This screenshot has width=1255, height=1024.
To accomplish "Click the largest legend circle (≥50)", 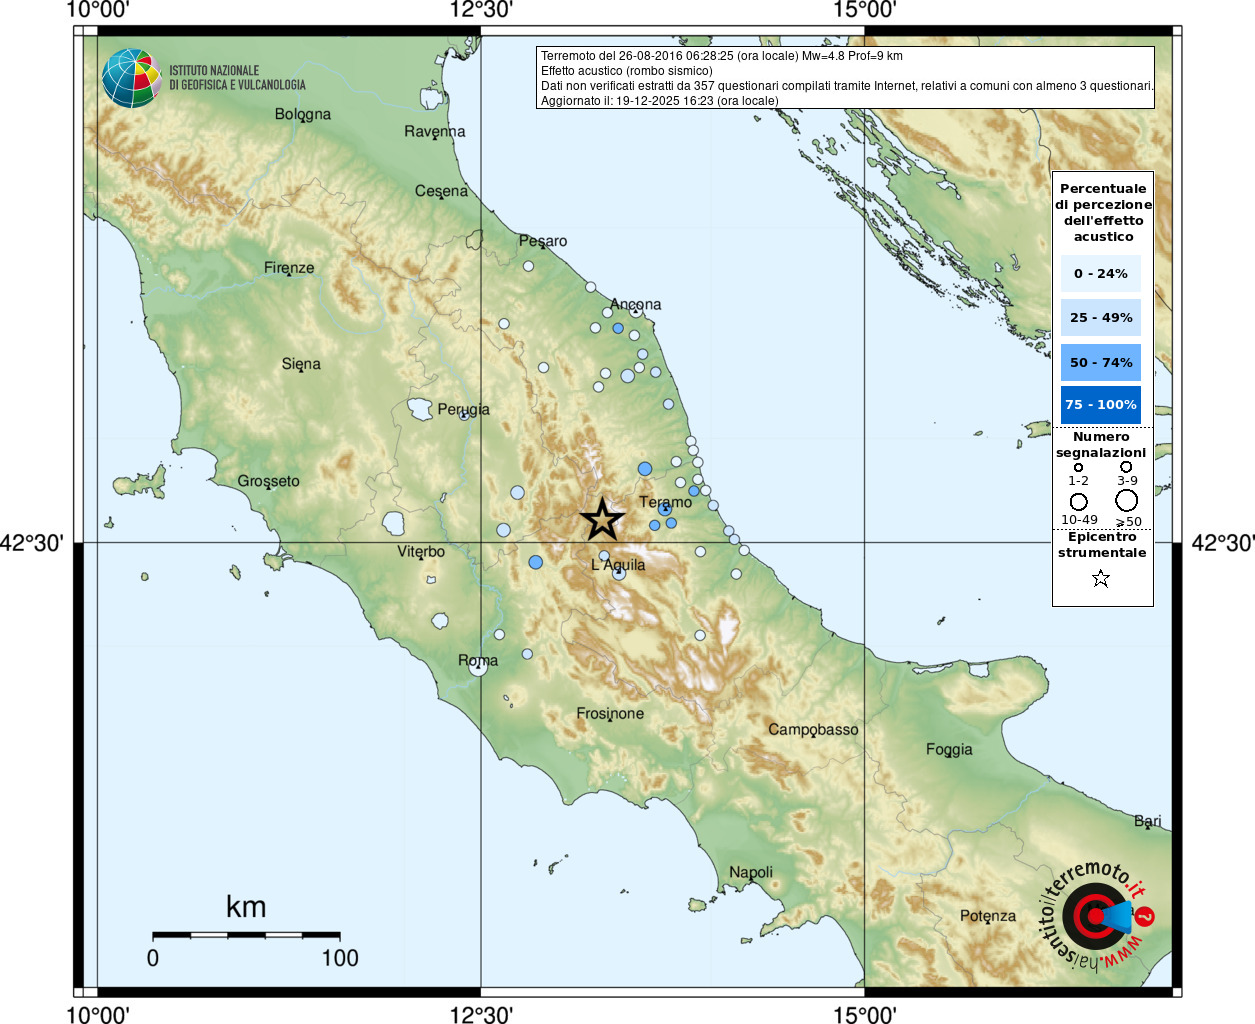I will pyautogui.click(x=1127, y=501).
